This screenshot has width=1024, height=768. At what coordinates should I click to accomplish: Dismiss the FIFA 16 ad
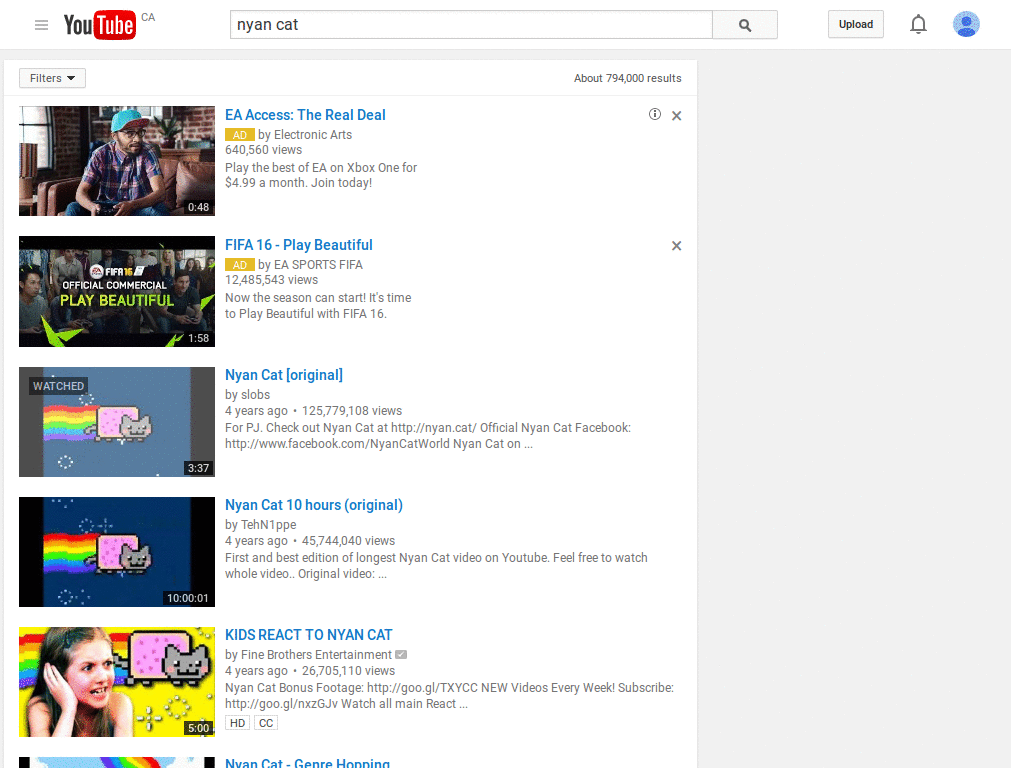(x=677, y=246)
